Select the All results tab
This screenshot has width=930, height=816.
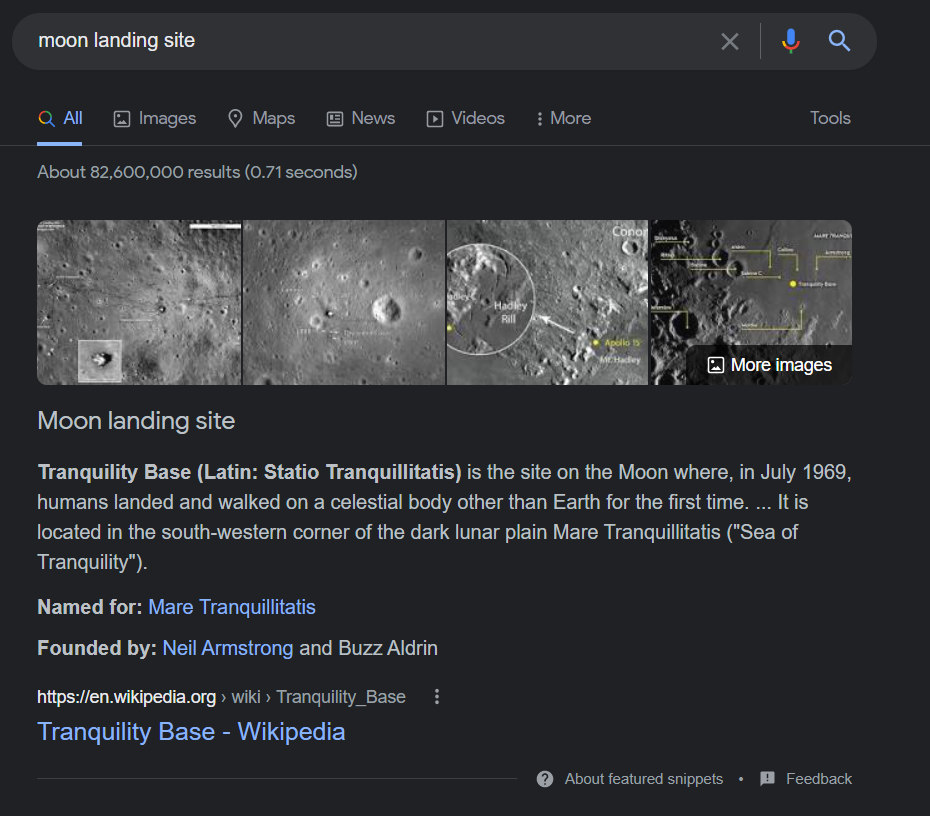click(x=60, y=119)
